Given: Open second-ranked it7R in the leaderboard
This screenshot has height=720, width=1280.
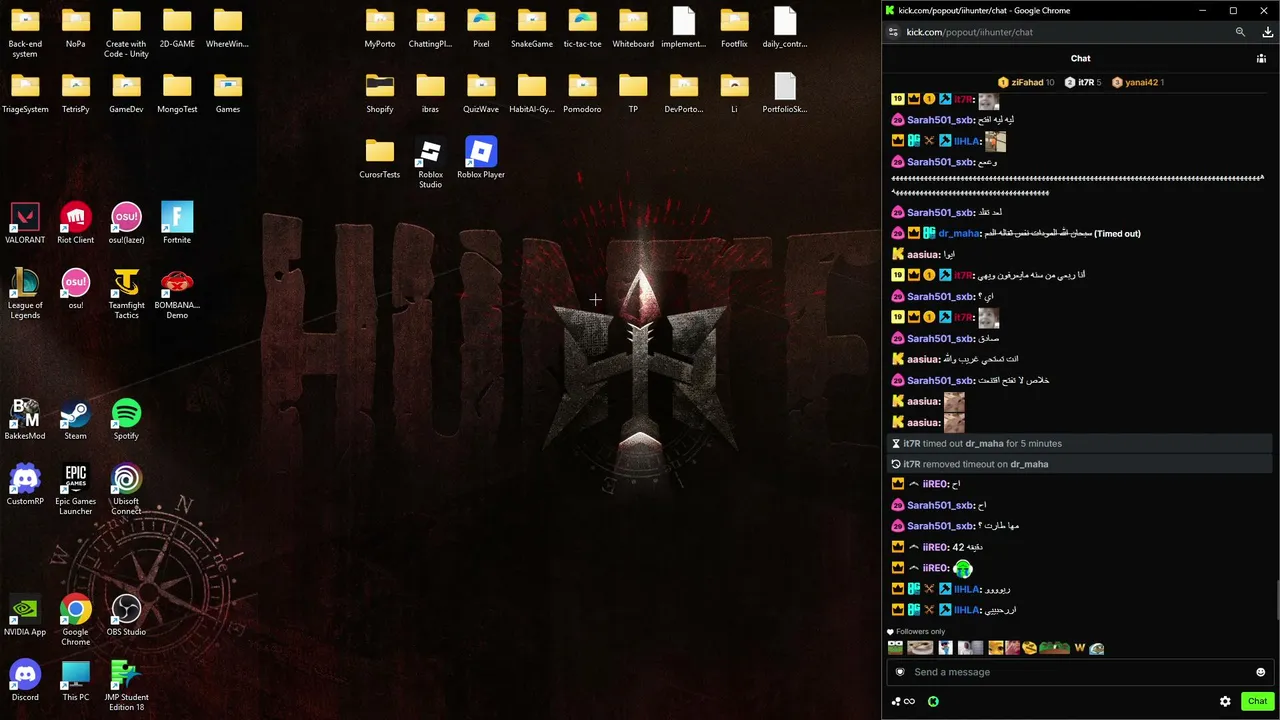Looking at the screenshot, I should 1083,82.
